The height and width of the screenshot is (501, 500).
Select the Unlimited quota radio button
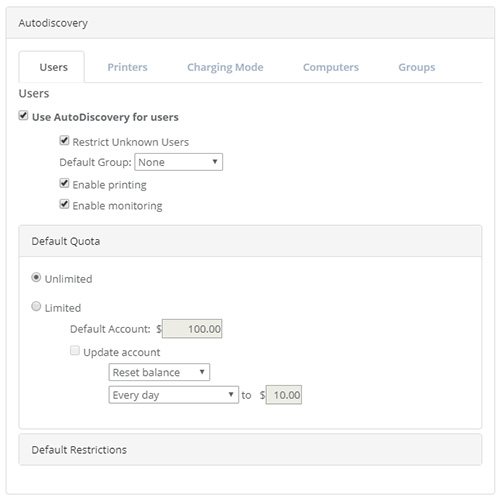pyautogui.click(x=36, y=277)
